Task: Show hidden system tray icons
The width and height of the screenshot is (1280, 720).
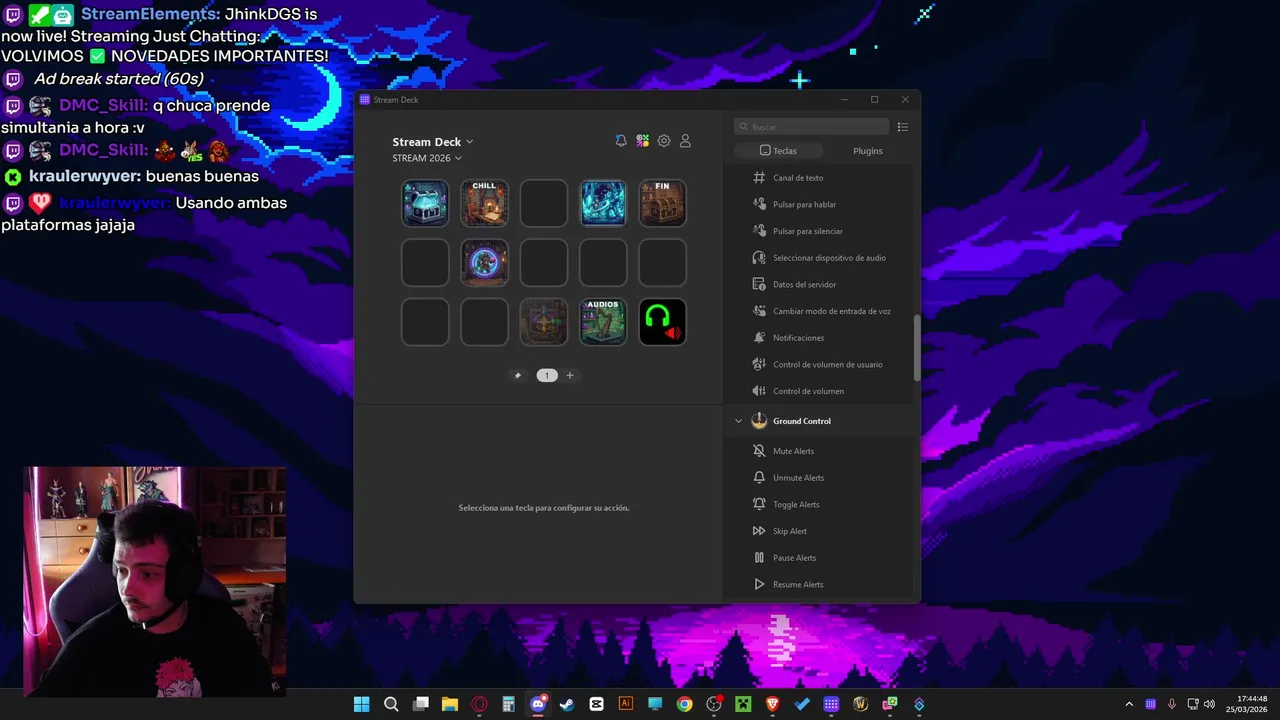Action: (x=1129, y=704)
